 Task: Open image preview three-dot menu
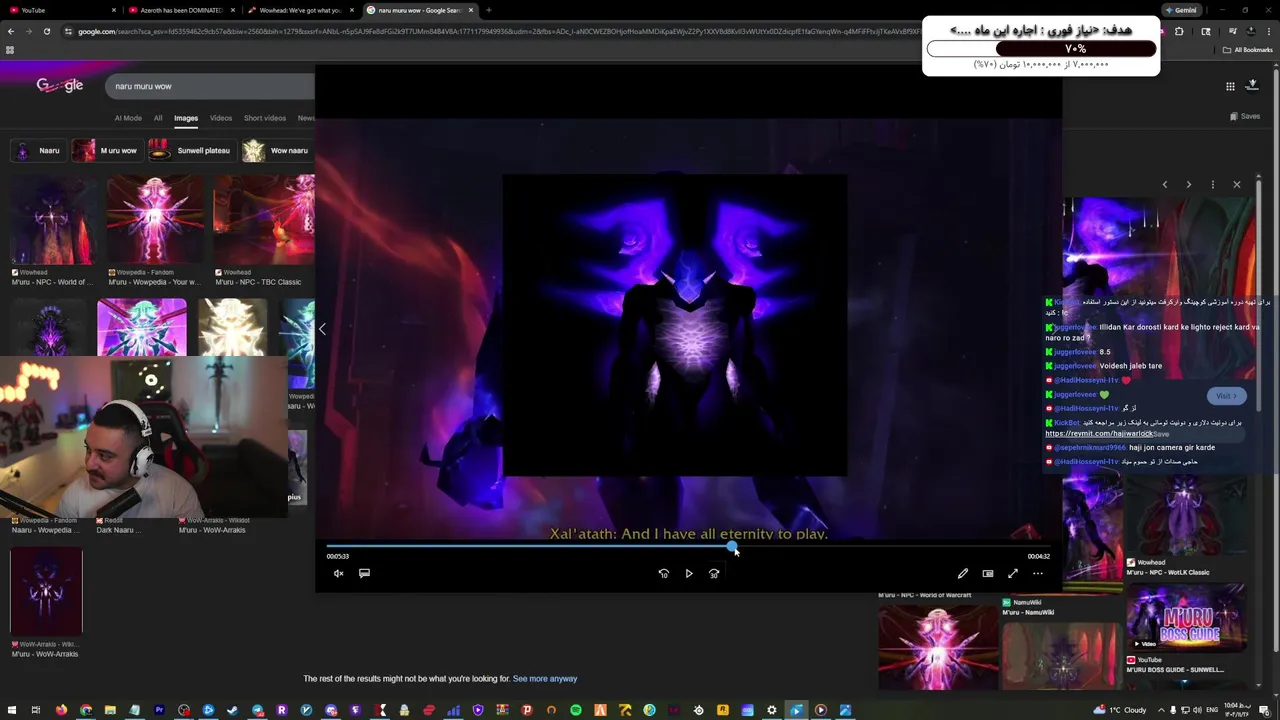click(x=1212, y=184)
